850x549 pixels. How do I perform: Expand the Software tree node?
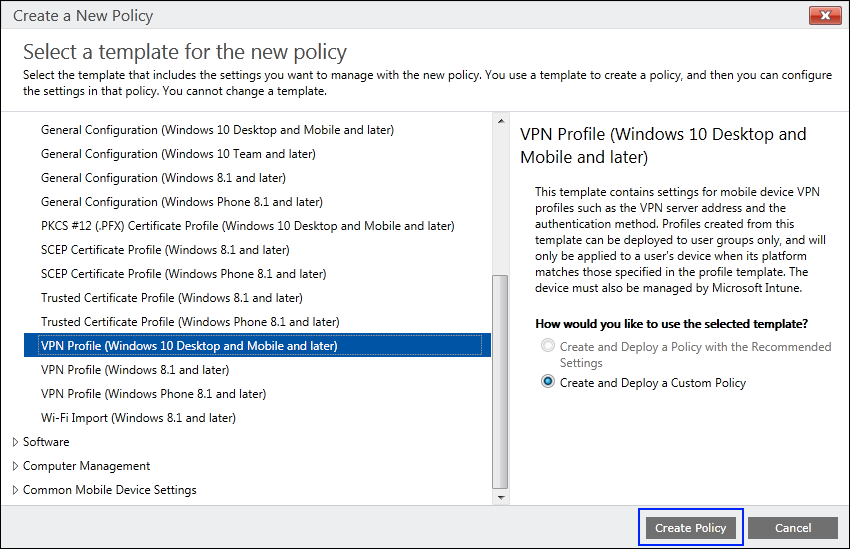coord(15,442)
